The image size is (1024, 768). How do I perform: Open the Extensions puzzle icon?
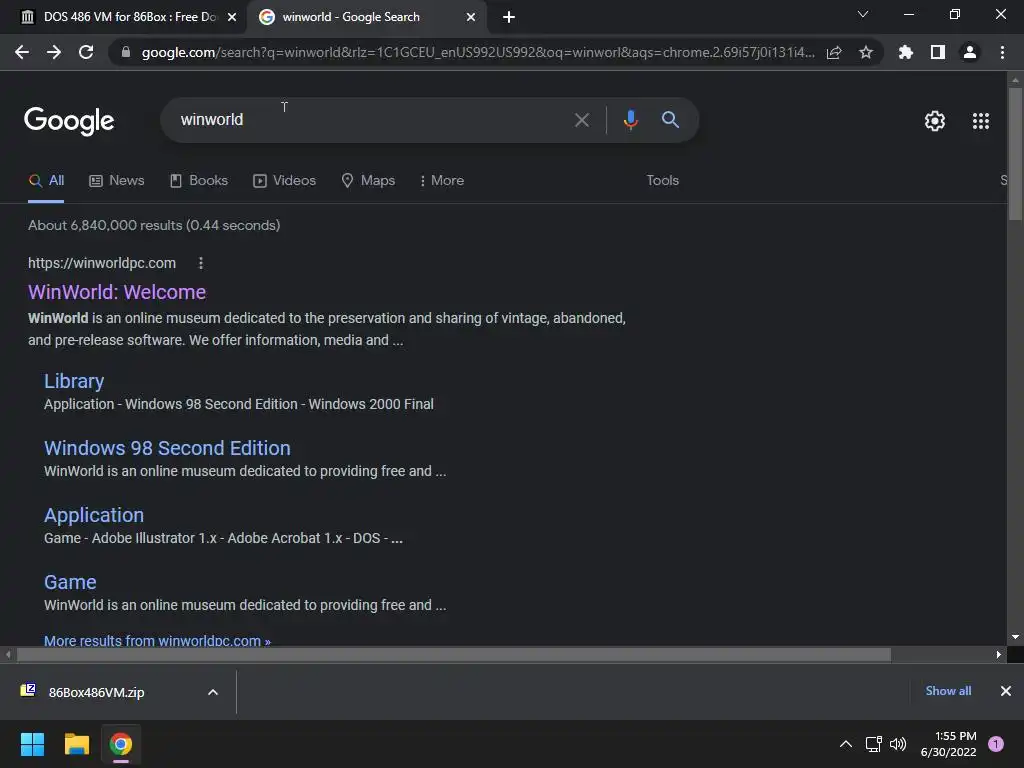click(906, 52)
